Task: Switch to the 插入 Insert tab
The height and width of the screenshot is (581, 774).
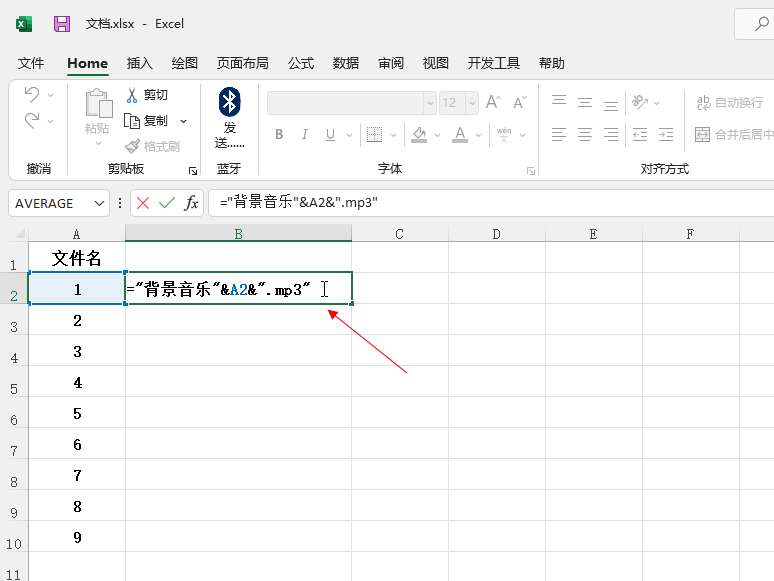Action: 140,63
